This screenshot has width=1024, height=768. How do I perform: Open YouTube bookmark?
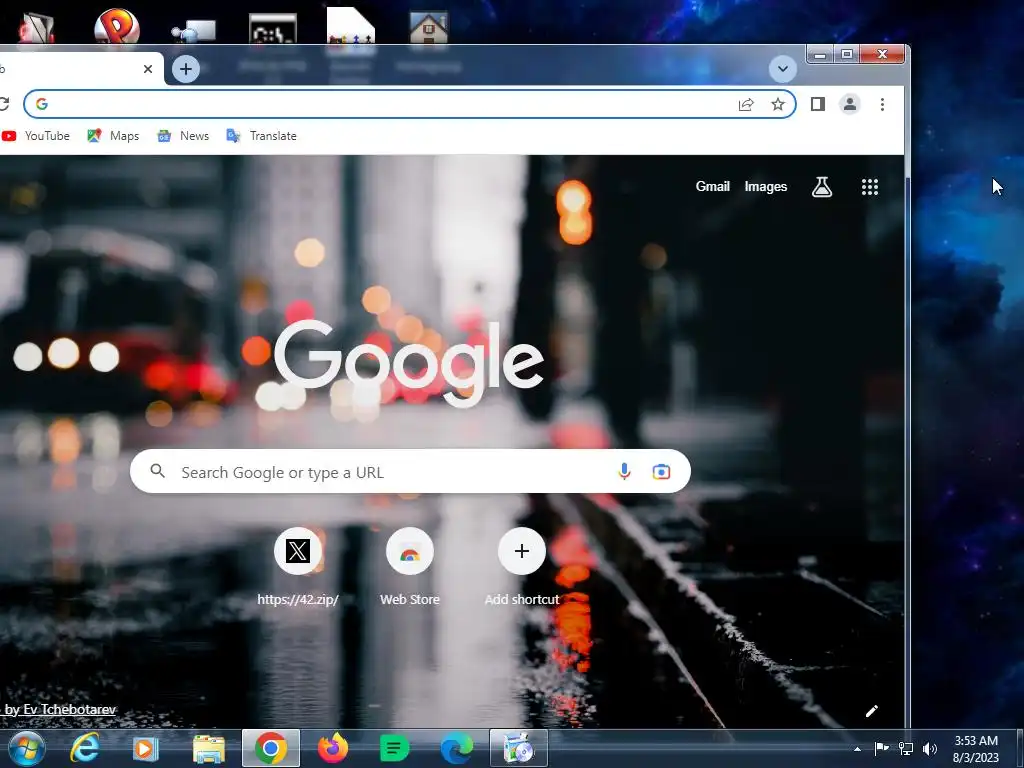36,136
